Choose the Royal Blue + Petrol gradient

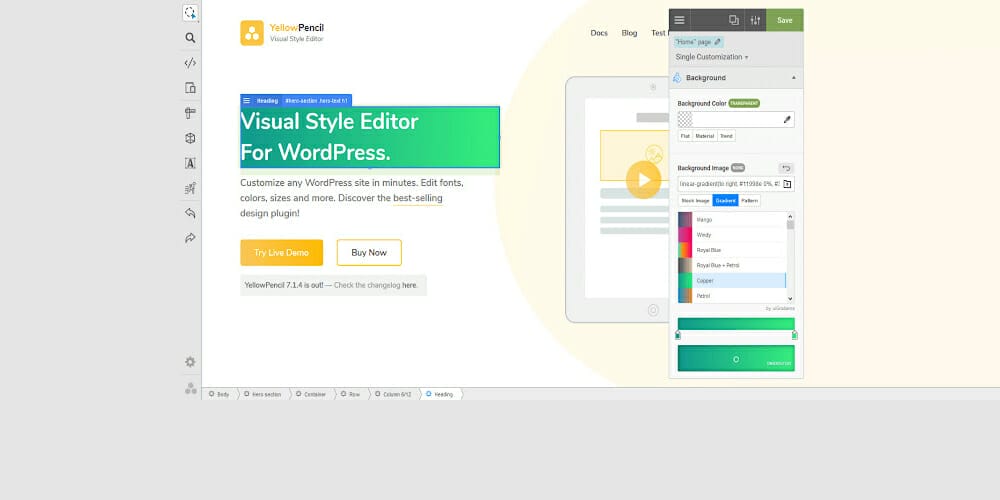tap(732, 265)
